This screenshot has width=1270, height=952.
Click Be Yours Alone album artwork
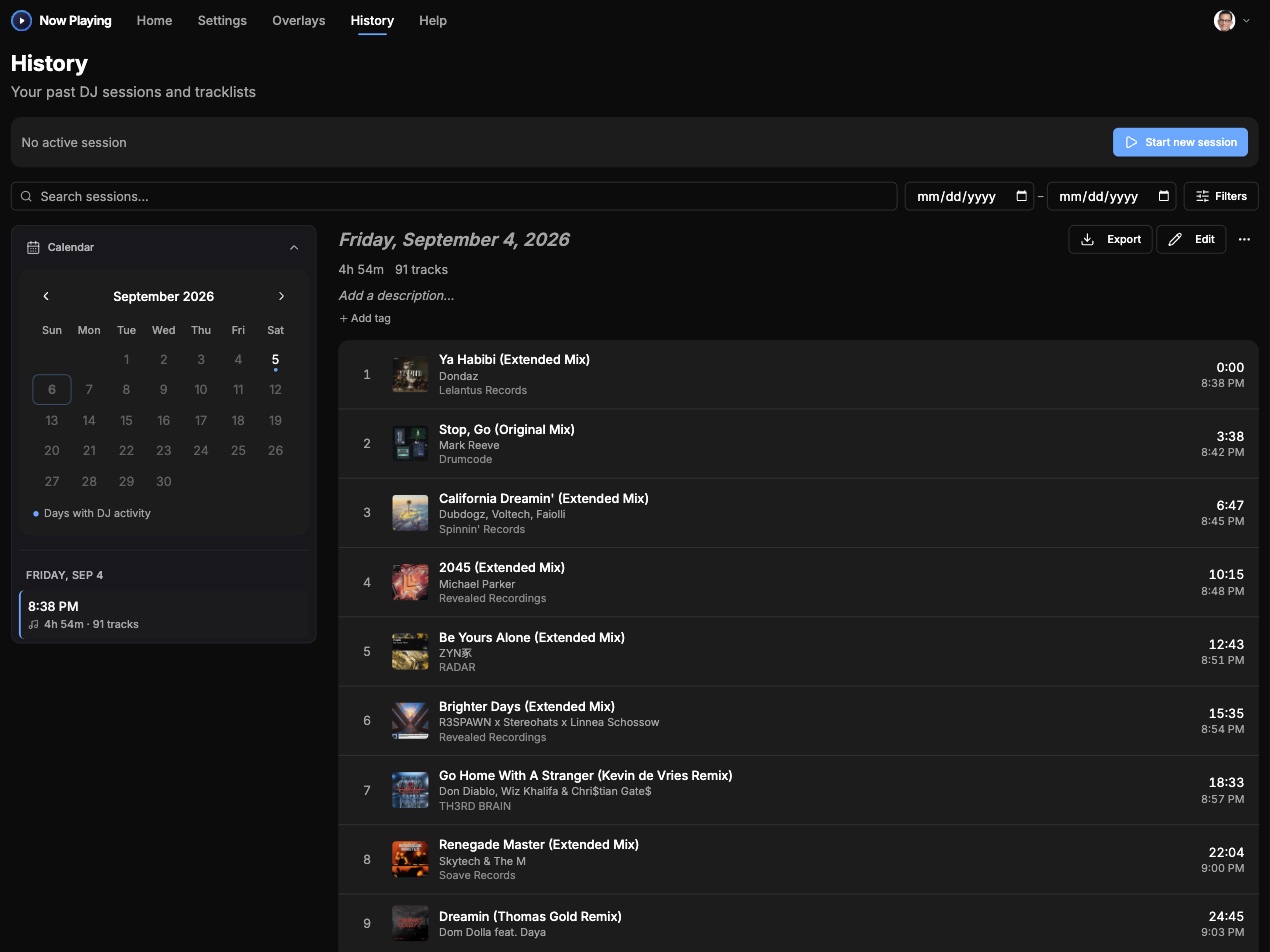(410, 651)
